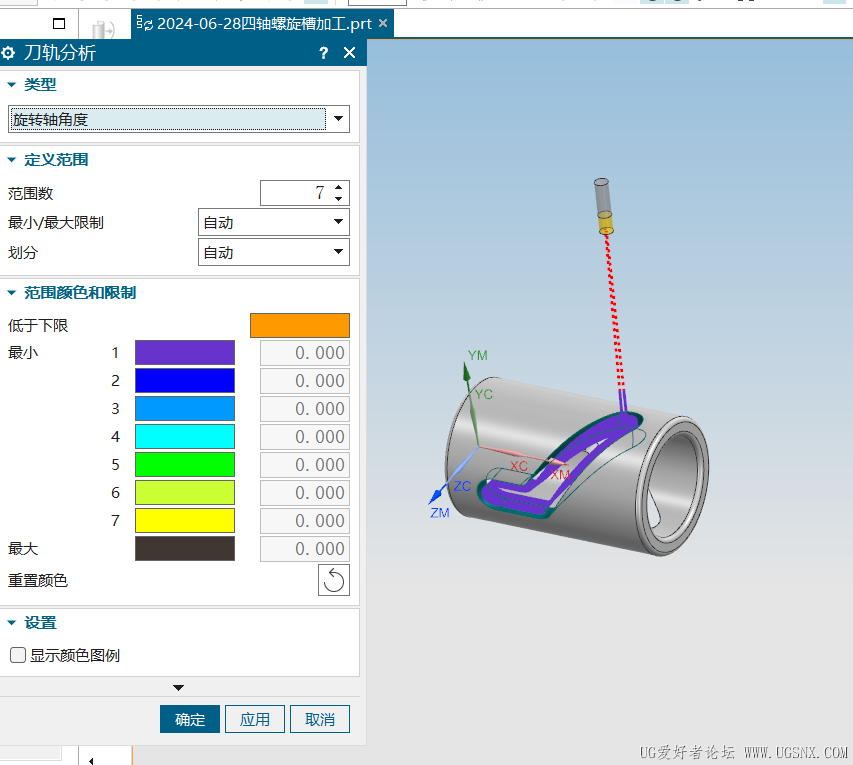Screen dimensions: 853x765
Task: Cancel the dialog with 取消
Action: click(320, 719)
